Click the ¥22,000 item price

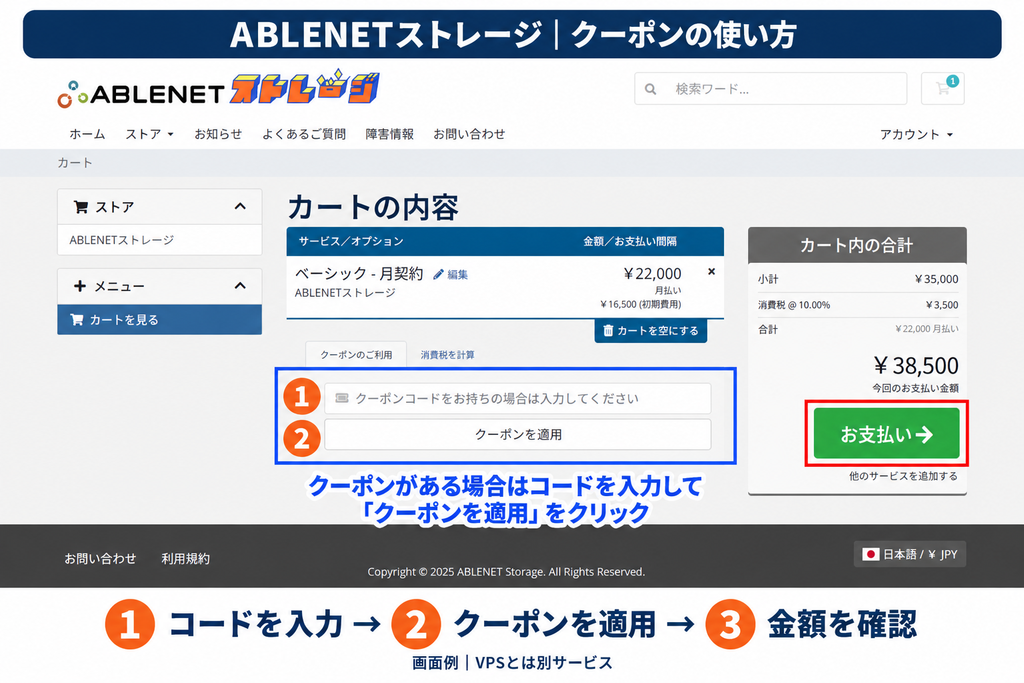point(652,274)
